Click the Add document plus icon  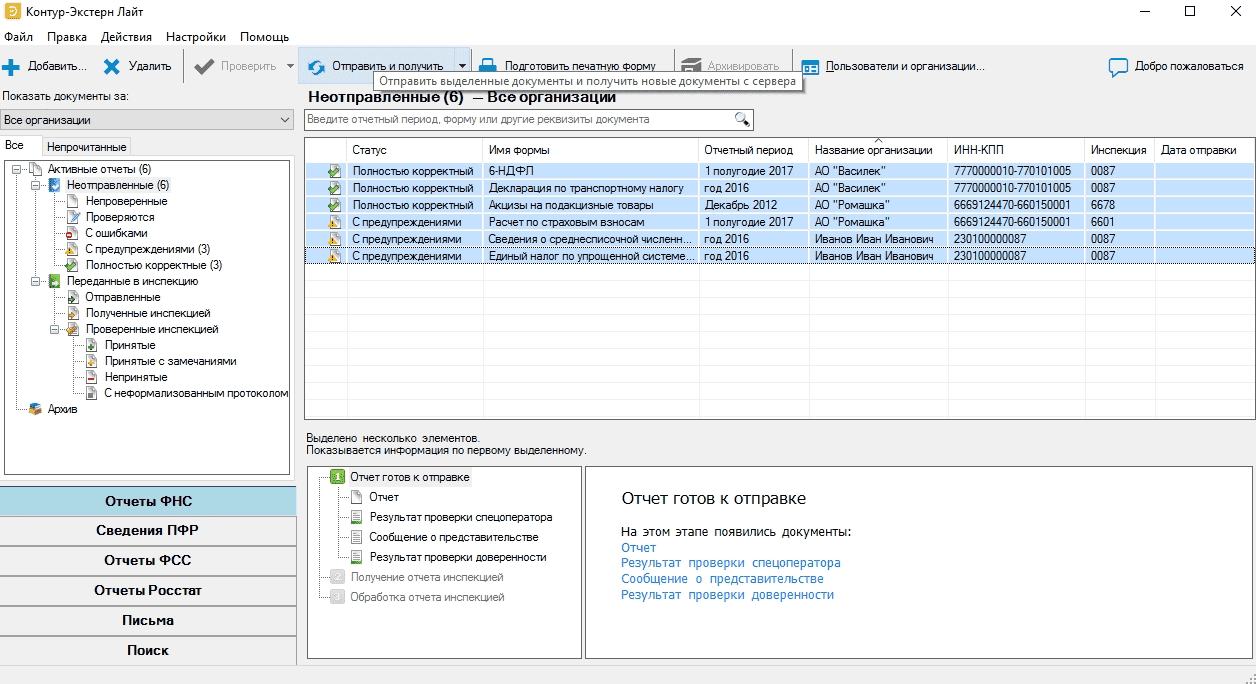click(x=11, y=67)
